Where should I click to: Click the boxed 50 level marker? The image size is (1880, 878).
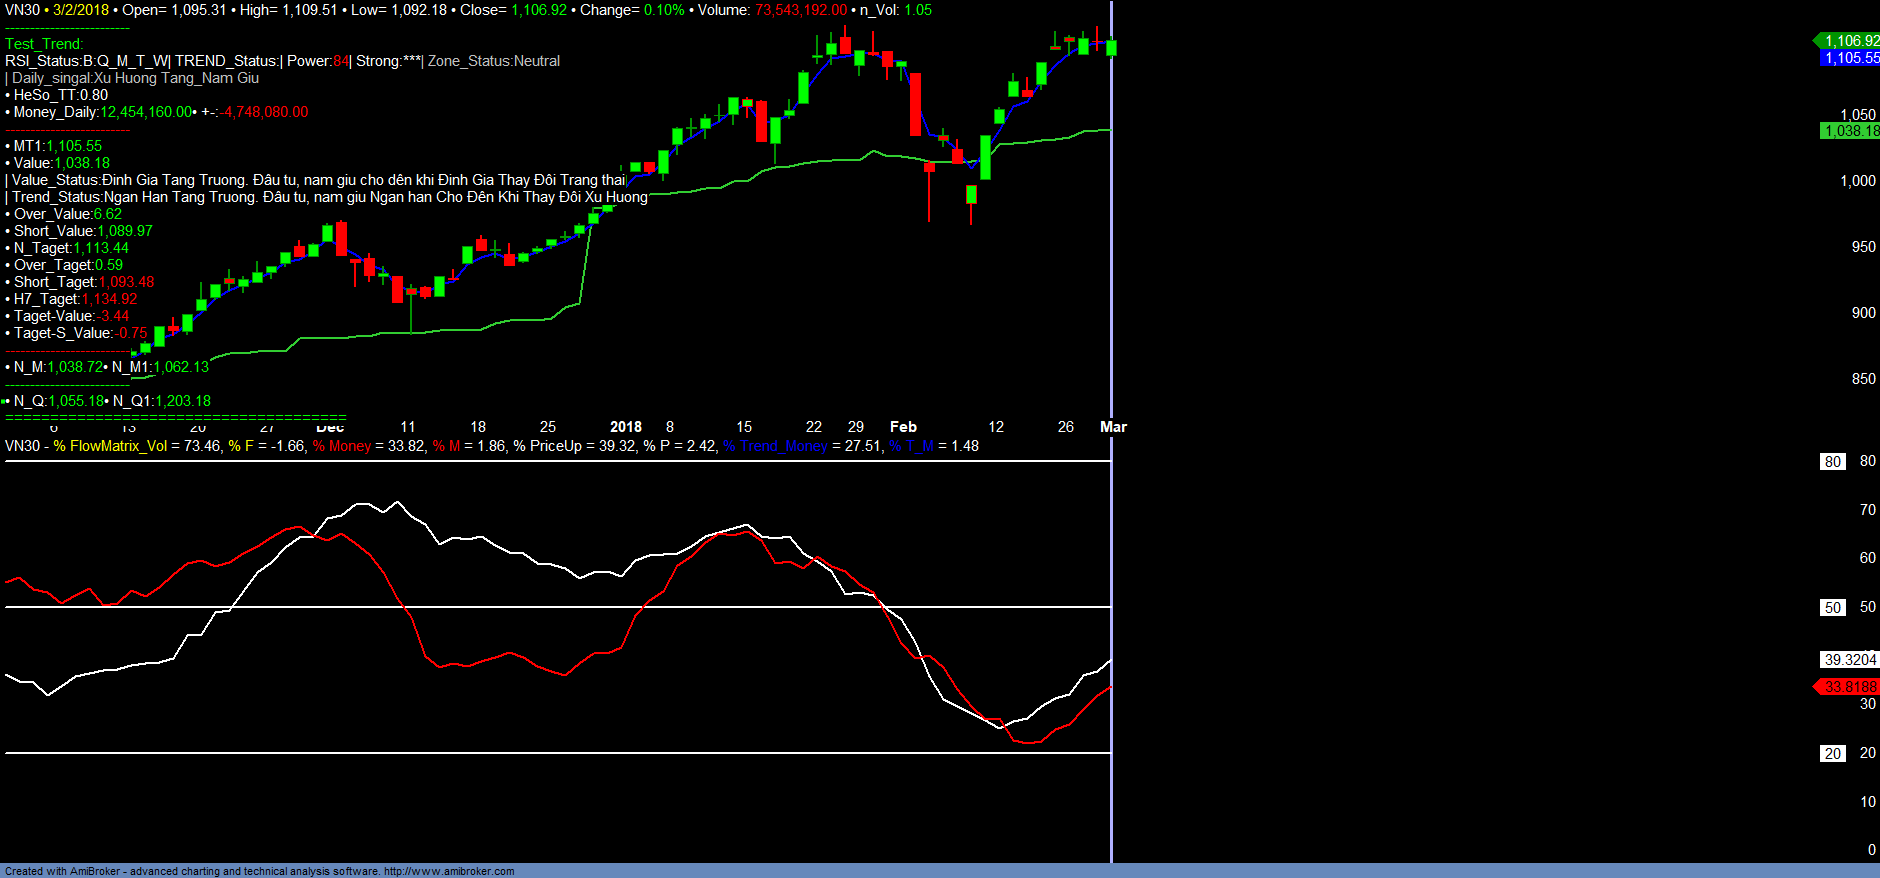pyautogui.click(x=1832, y=608)
